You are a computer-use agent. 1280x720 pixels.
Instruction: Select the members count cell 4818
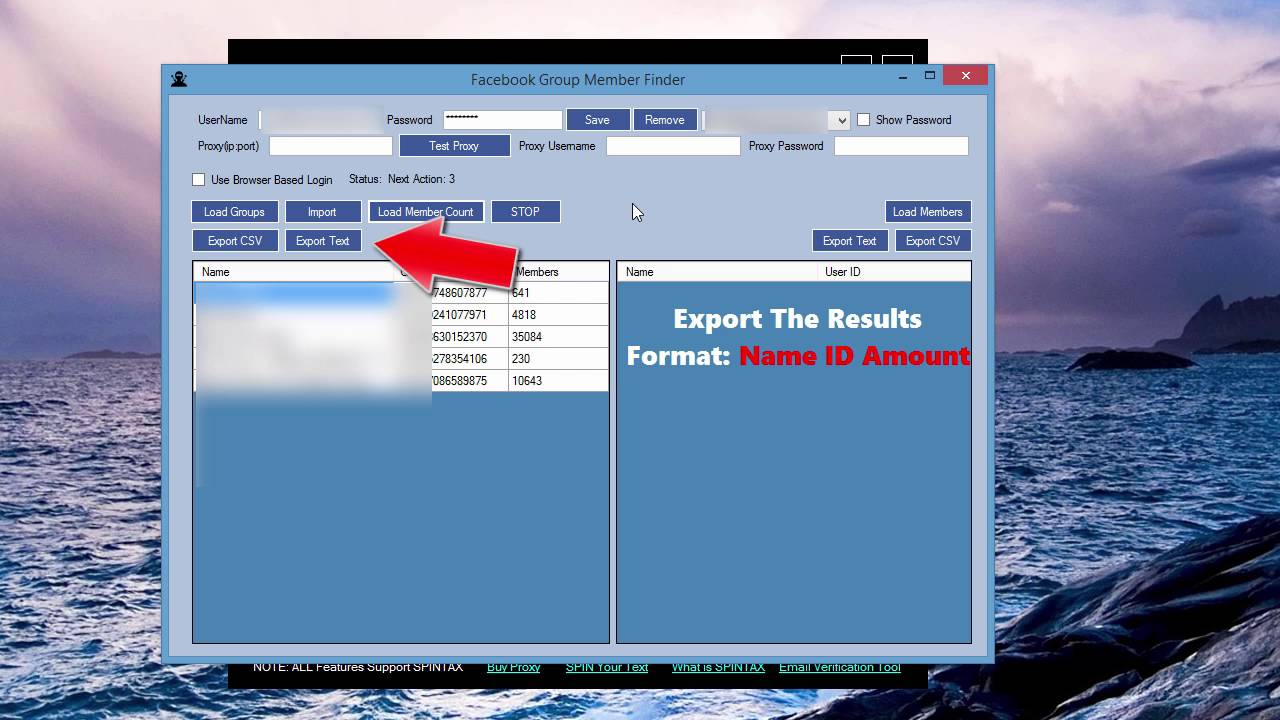click(558, 315)
